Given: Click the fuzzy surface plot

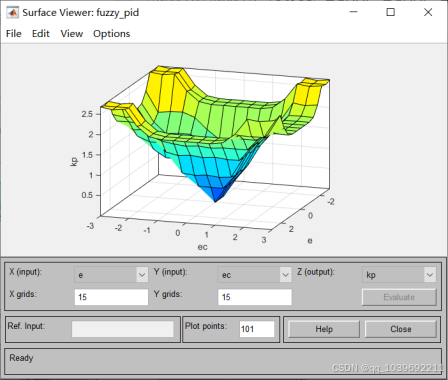Looking at the screenshot, I should (x=215, y=133).
